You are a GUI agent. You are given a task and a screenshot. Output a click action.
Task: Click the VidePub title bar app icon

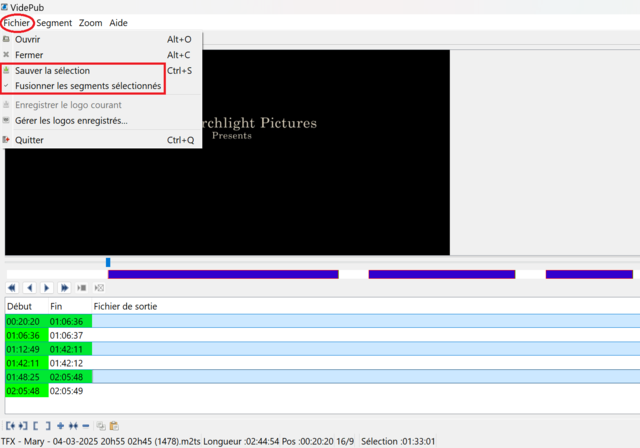(4, 7)
